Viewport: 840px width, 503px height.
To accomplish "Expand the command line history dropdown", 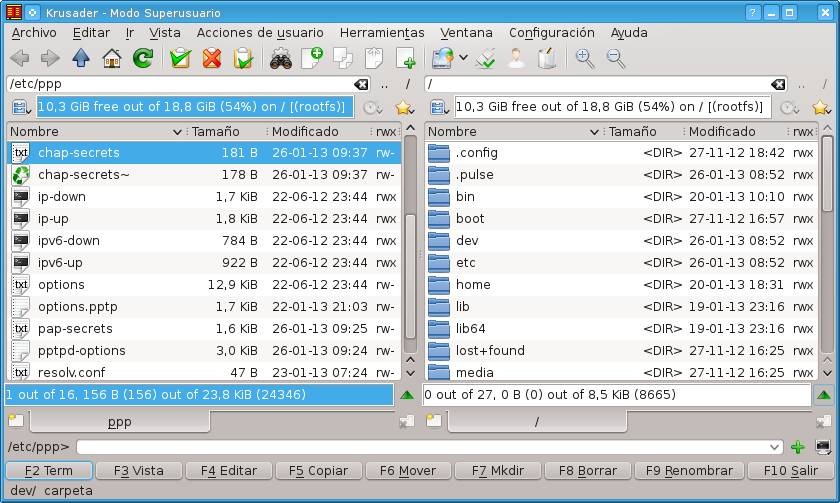I will point(774,447).
